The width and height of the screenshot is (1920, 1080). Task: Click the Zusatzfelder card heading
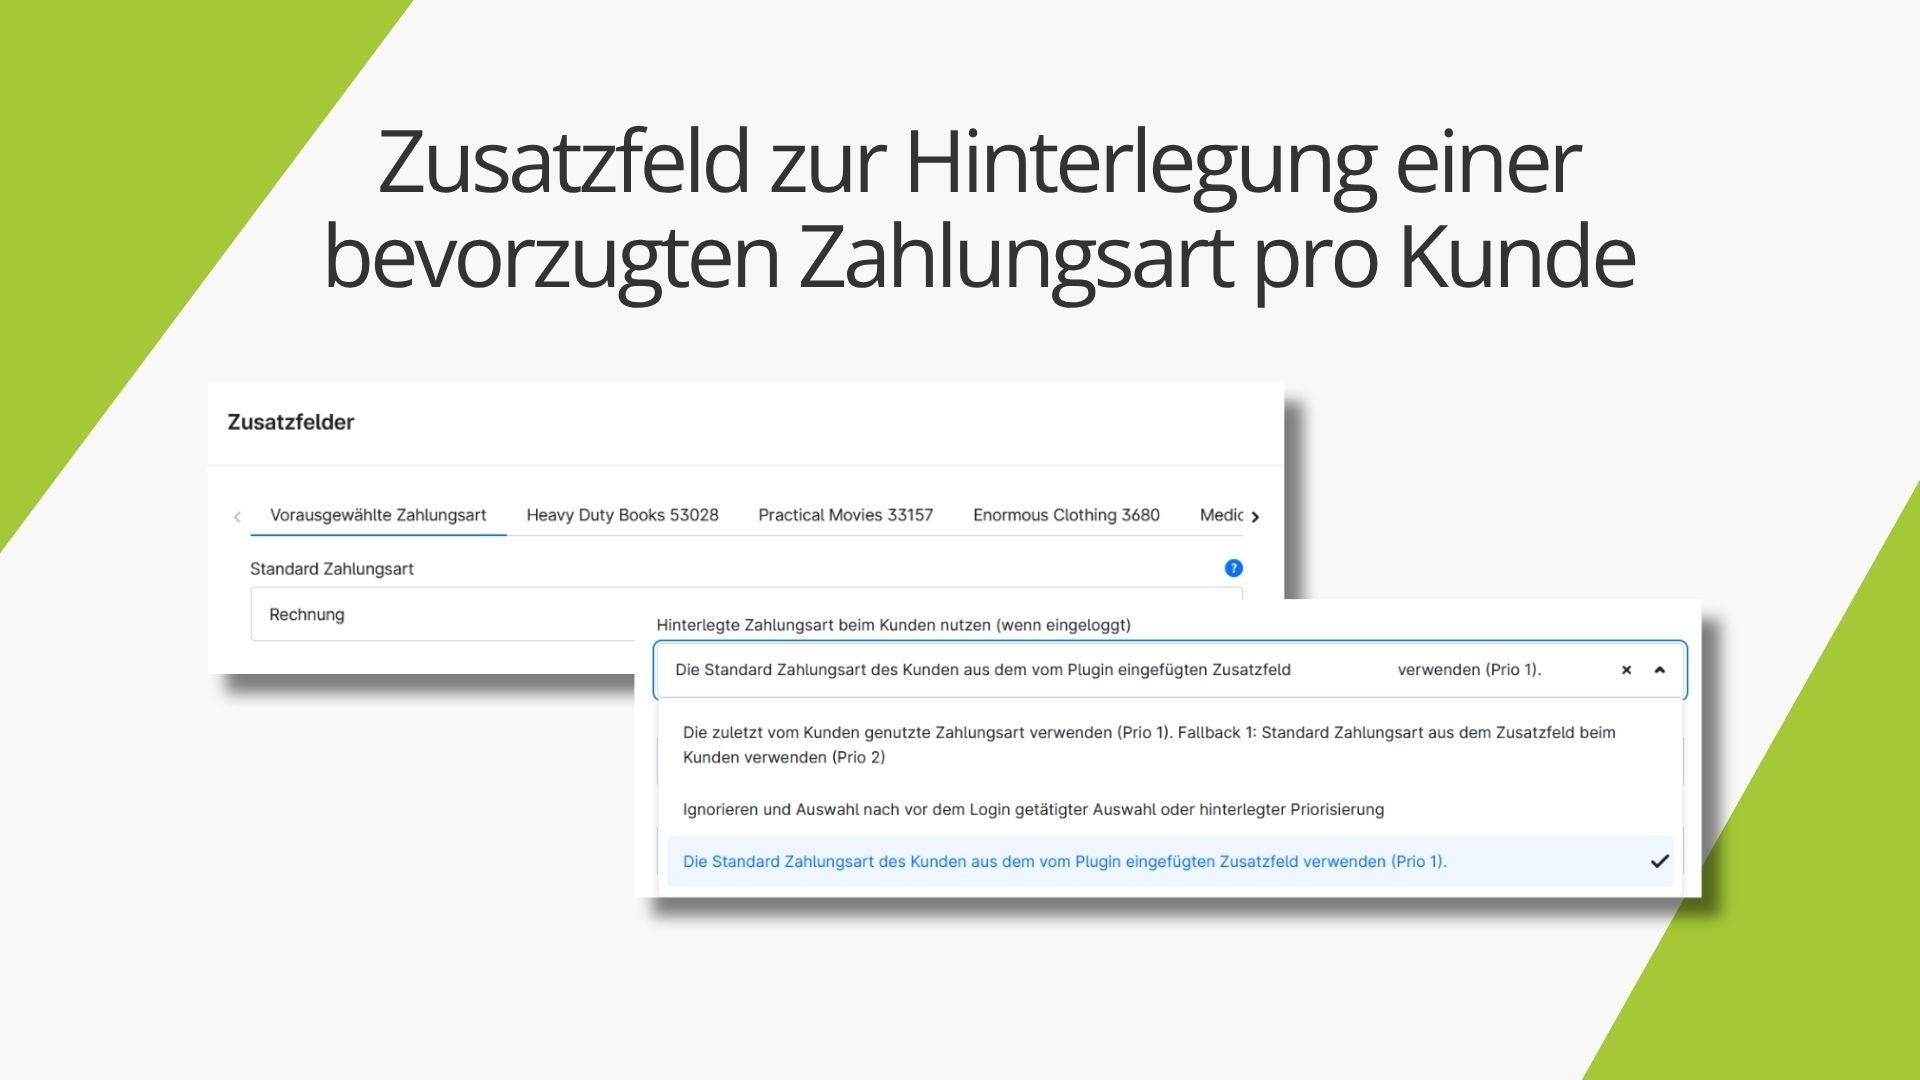pos(290,422)
